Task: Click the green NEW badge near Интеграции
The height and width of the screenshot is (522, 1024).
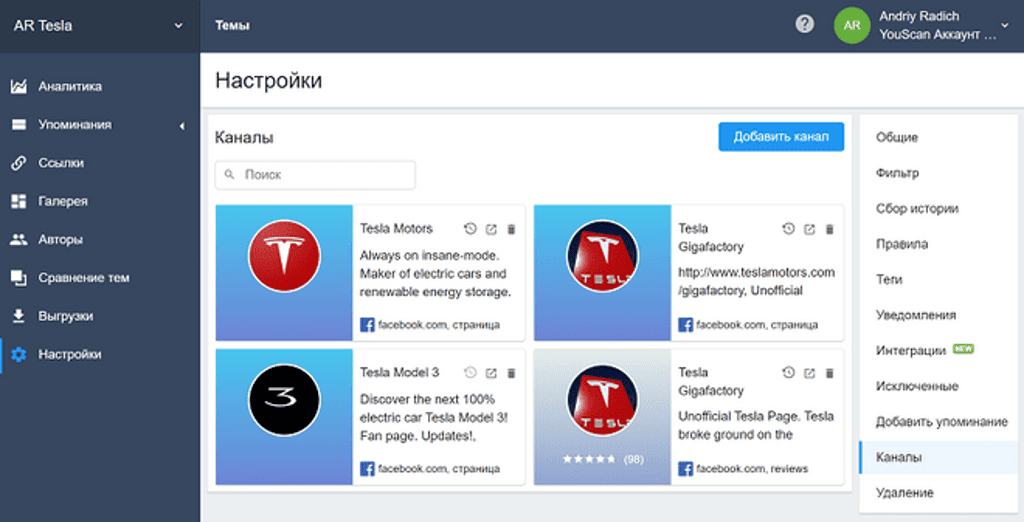Action: point(963,349)
